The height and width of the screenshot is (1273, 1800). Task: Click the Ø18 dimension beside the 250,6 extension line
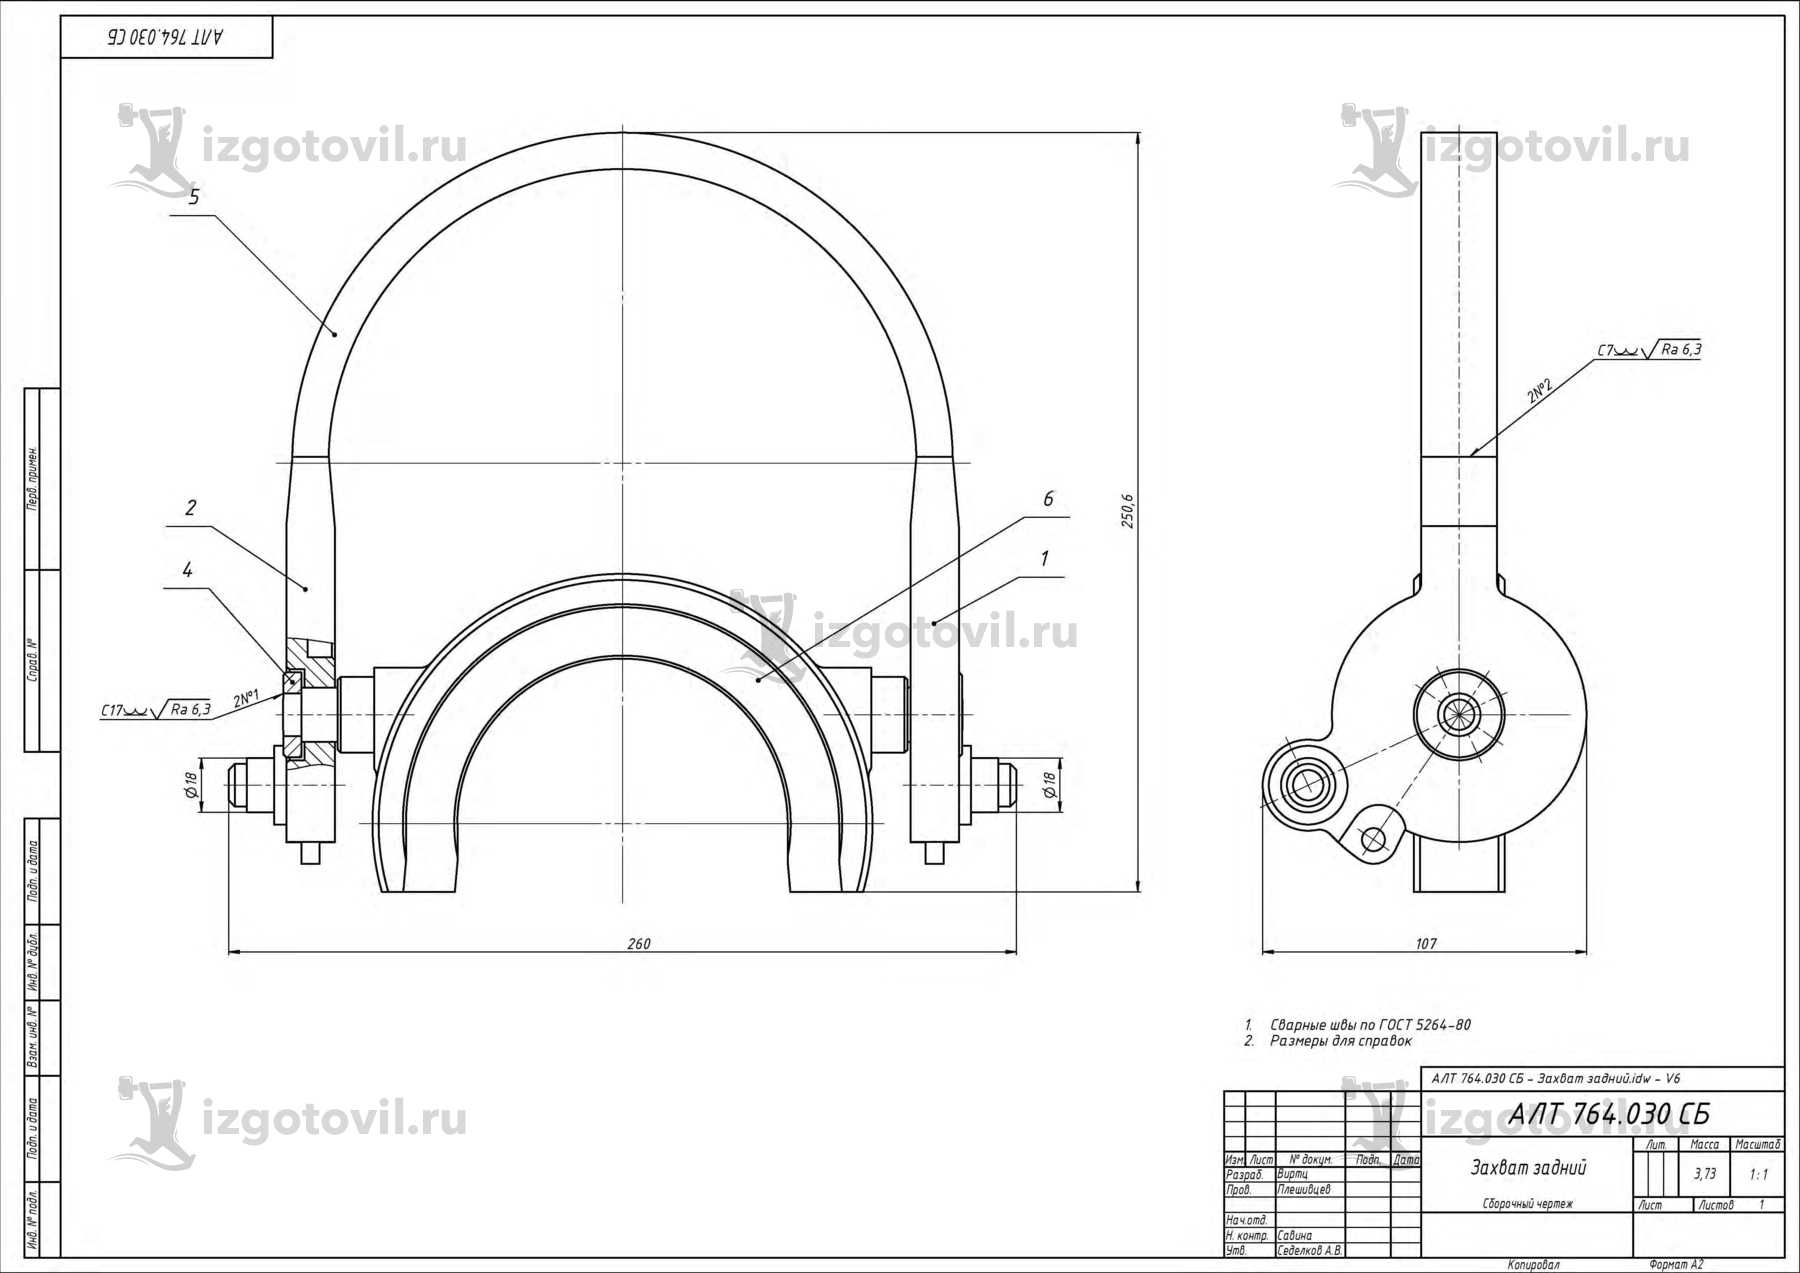(x=1049, y=785)
